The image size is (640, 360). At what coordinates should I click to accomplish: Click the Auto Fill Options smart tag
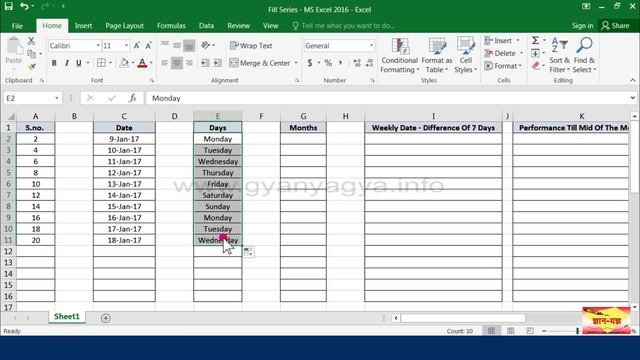(248, 252)
